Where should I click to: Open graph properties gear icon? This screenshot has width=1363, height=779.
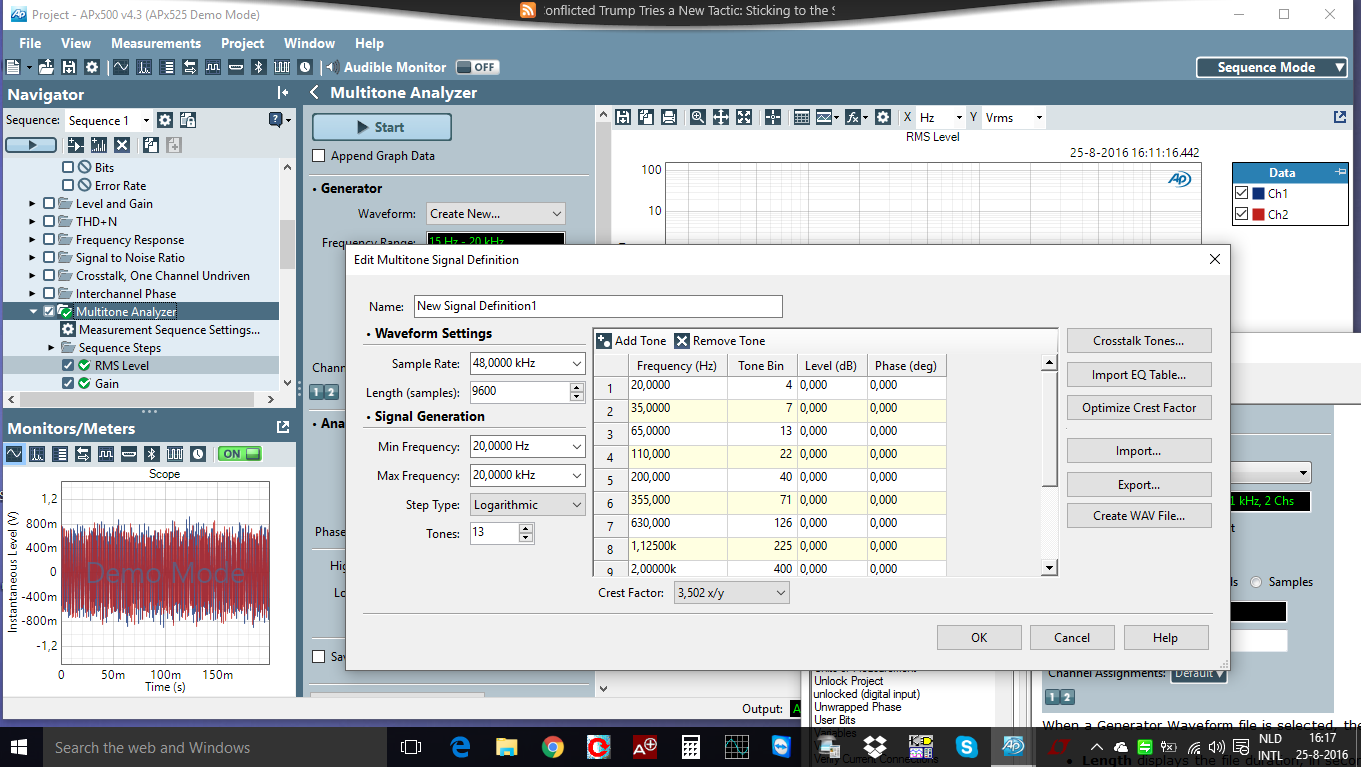(883, 117)
